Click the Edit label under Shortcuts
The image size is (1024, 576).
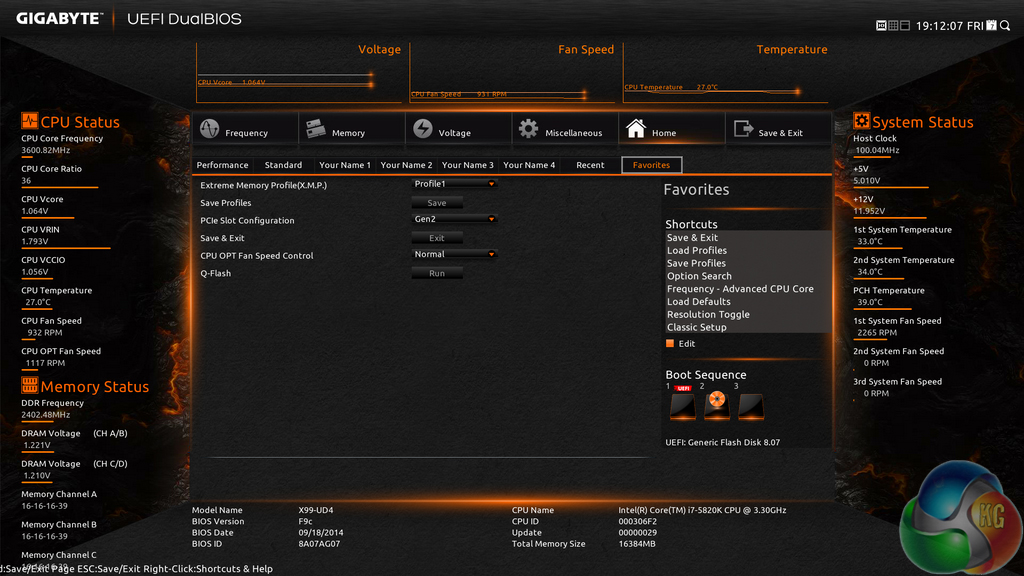pyautogui.click(x=686, y=344)
